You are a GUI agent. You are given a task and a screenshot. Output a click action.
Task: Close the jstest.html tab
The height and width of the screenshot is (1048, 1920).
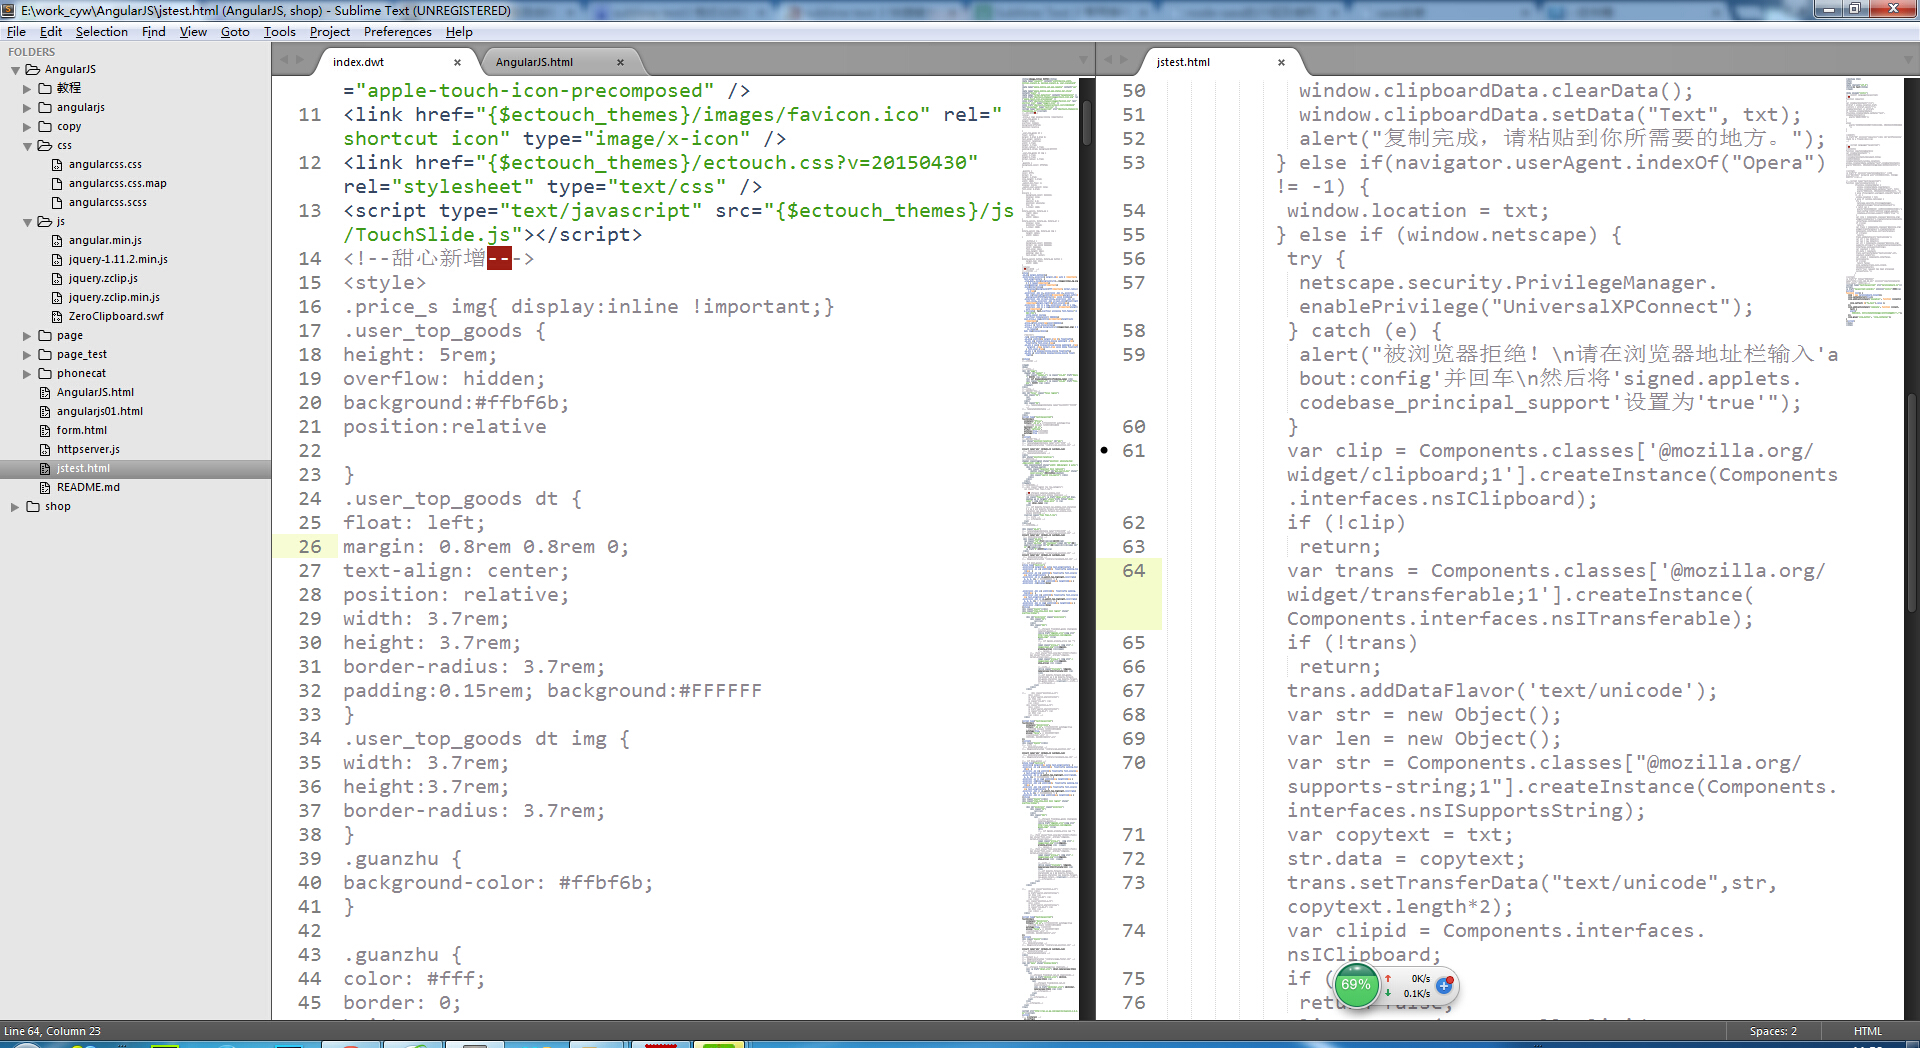[x=1281, y=62]
